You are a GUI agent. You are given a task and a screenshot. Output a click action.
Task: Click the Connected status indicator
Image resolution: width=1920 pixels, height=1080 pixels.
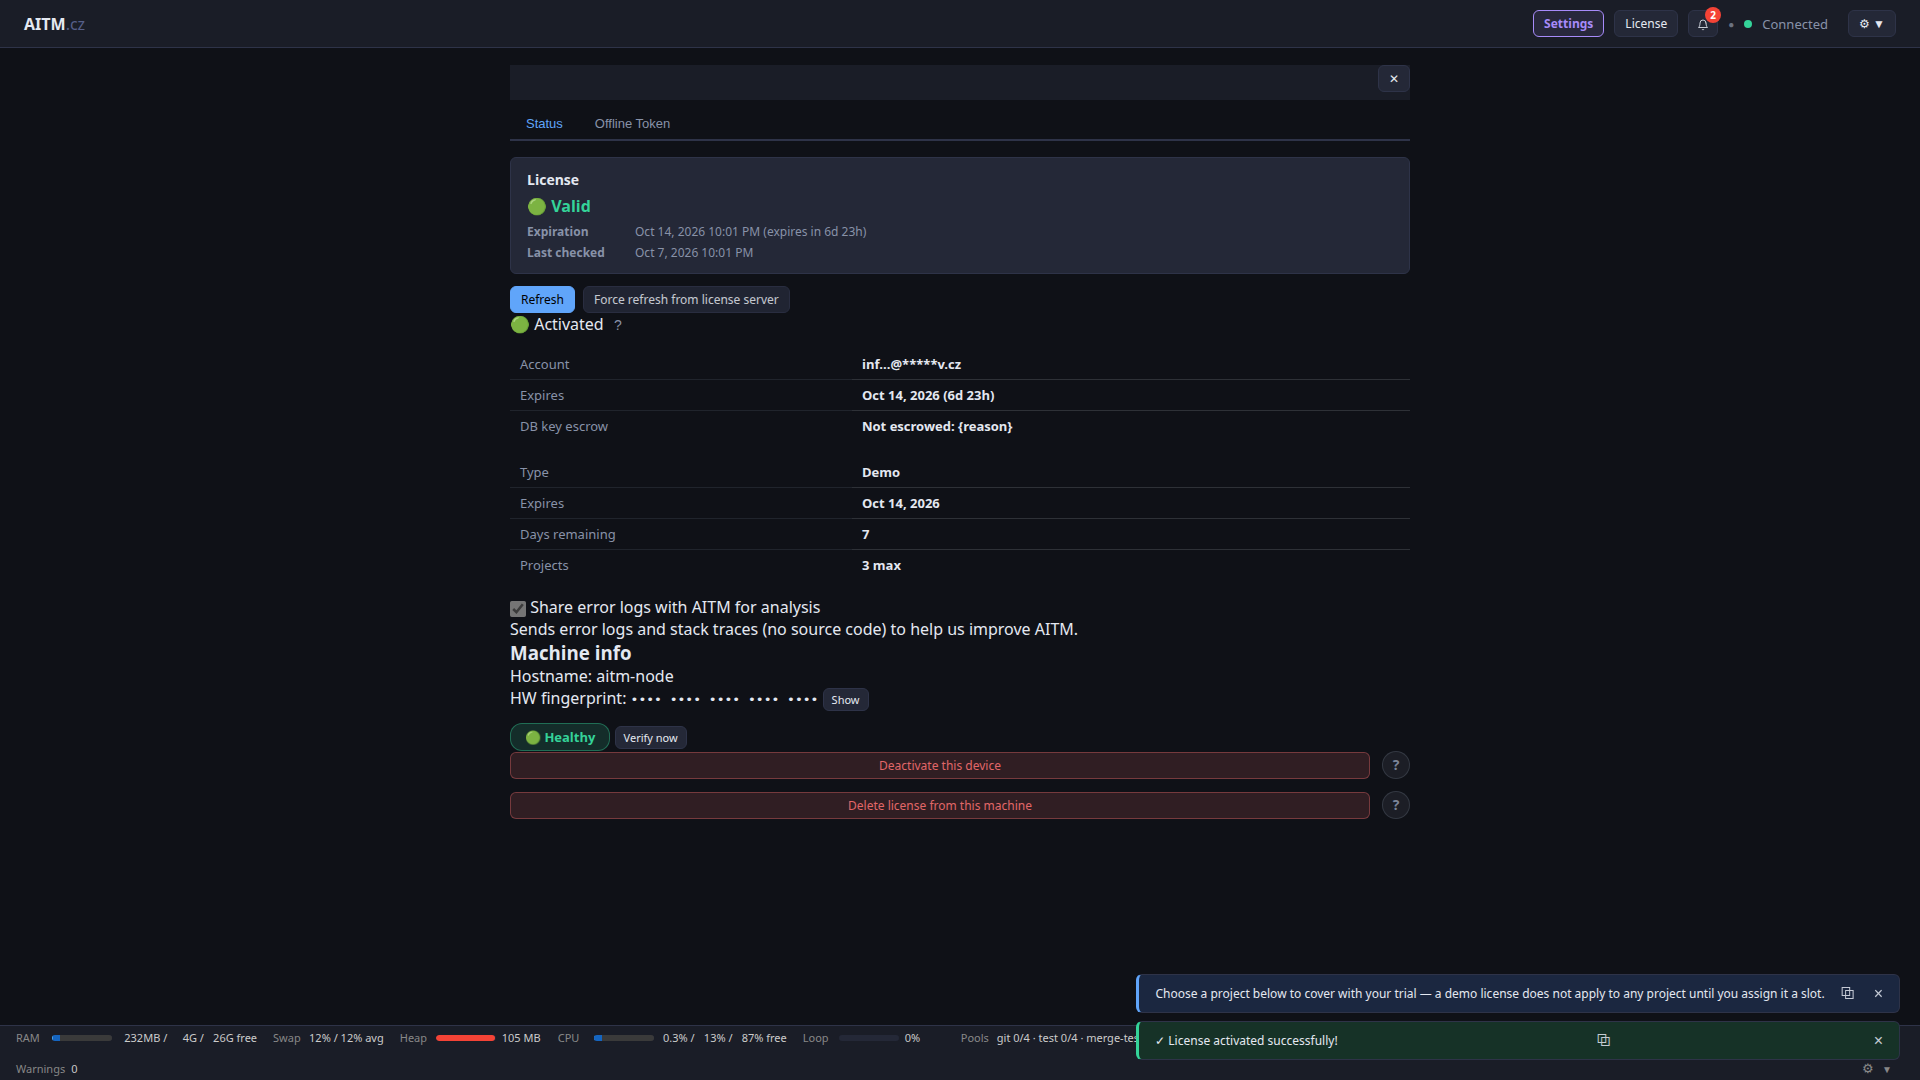(1785, 24)
